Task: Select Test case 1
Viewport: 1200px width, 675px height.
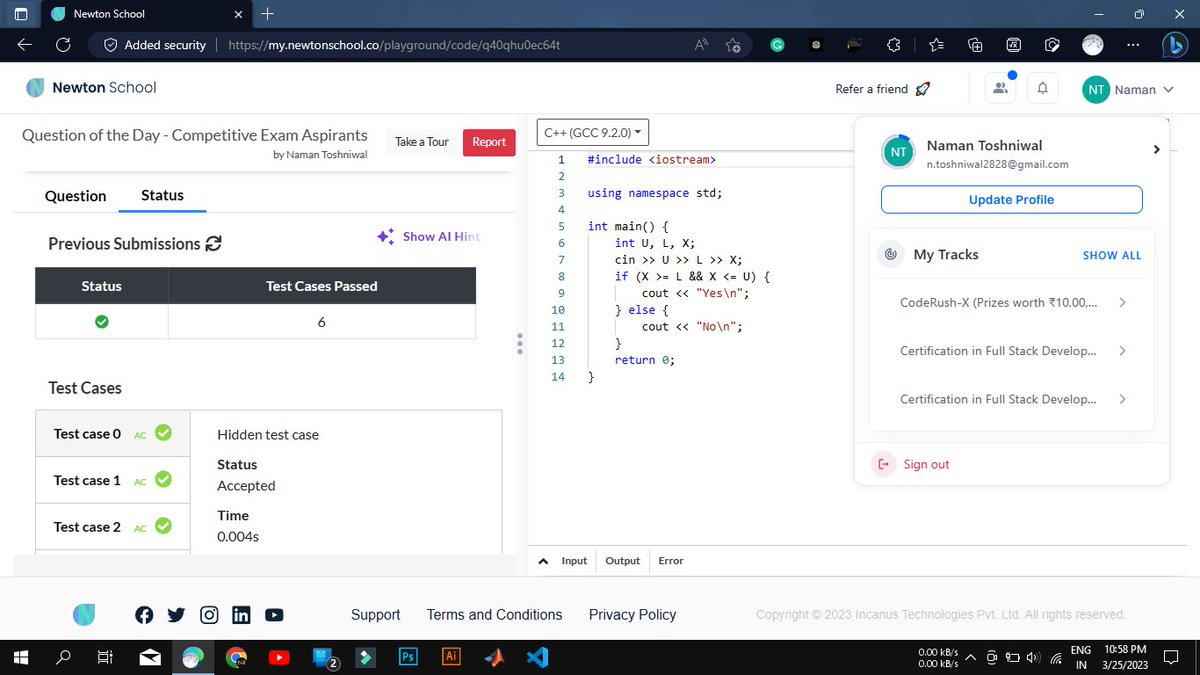Action: pyautogui.click(x=113, y=481)
